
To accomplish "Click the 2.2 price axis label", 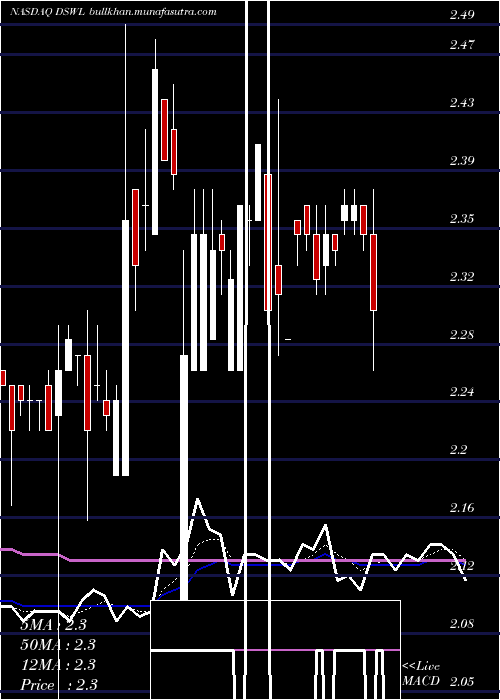I will [460, 450].
